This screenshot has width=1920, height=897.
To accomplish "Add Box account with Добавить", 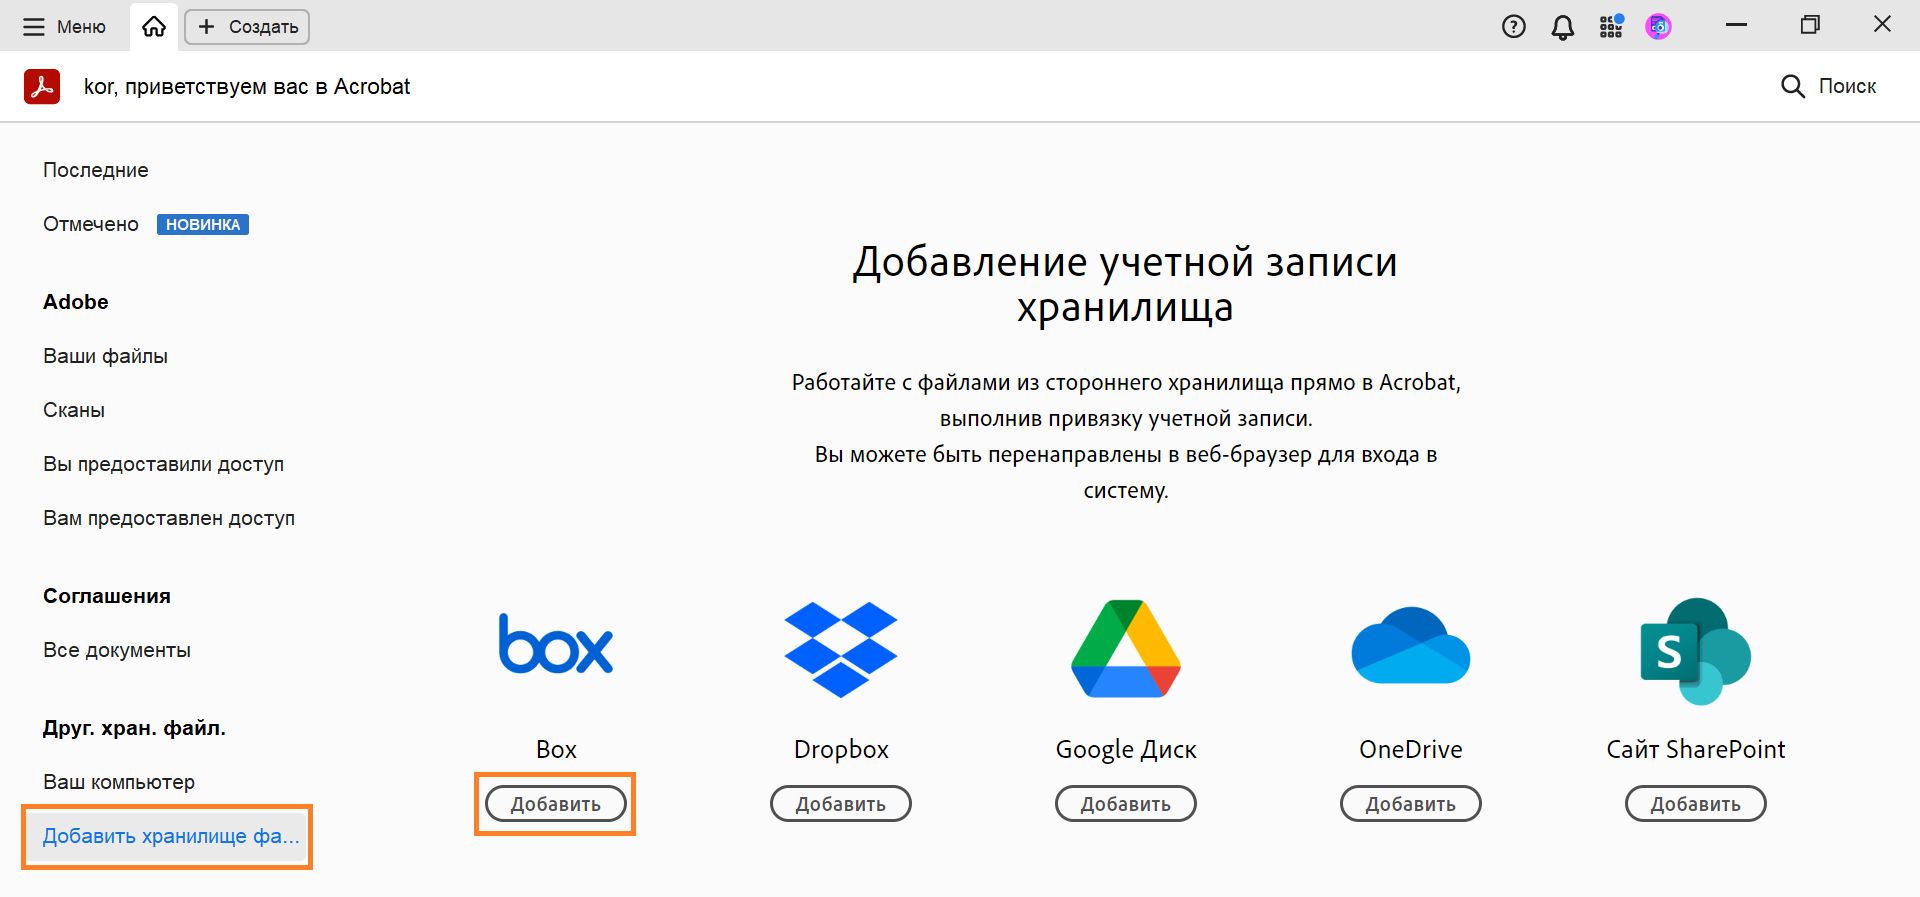I will (x=556, y=804).
